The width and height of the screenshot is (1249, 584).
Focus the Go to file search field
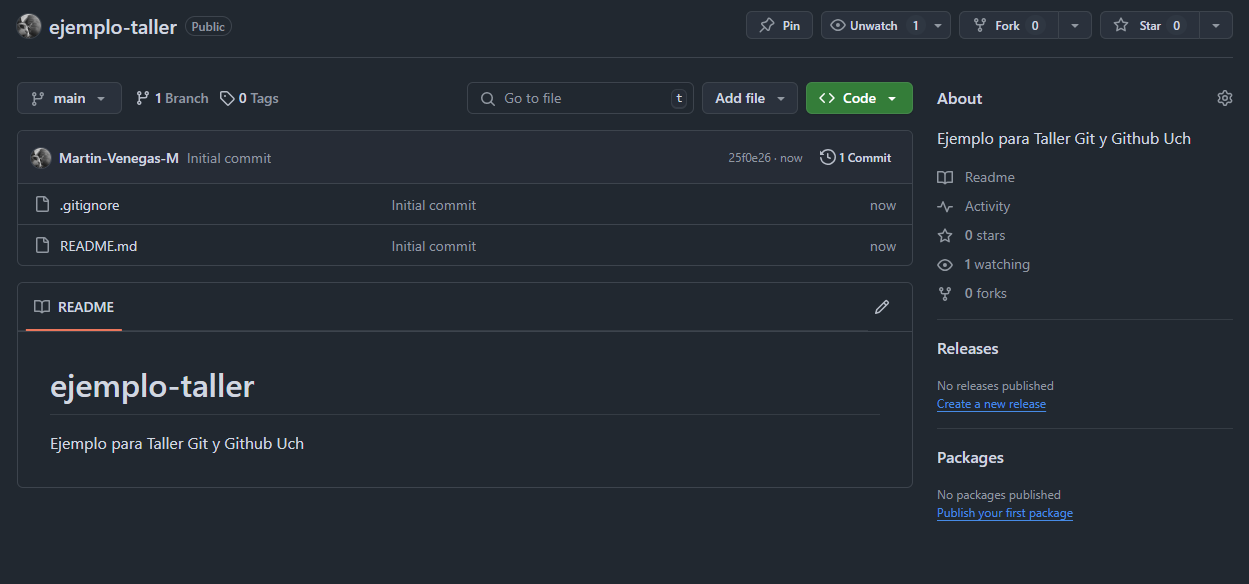coord(580,98)
